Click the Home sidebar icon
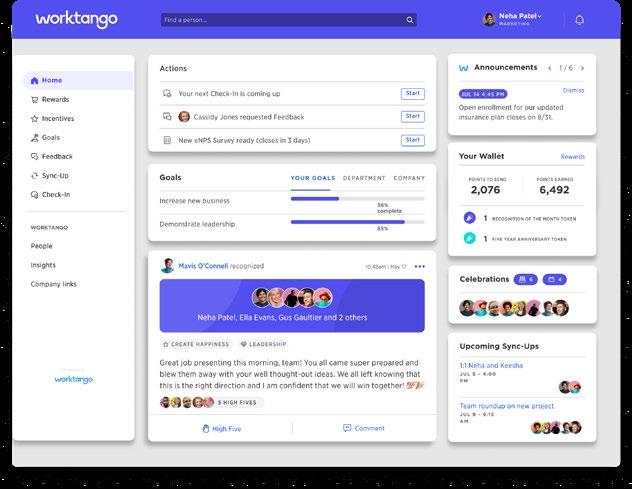 (35, 80)
